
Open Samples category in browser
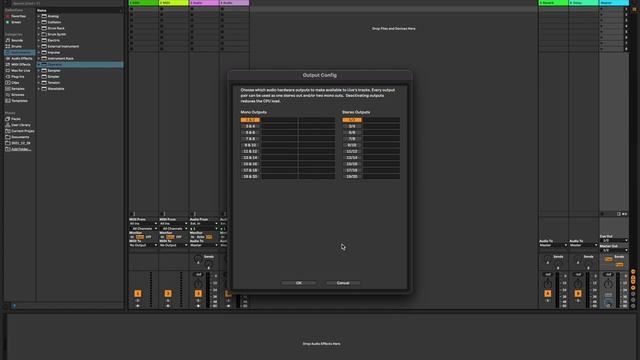pyautogui.click(x=15, y=89)
